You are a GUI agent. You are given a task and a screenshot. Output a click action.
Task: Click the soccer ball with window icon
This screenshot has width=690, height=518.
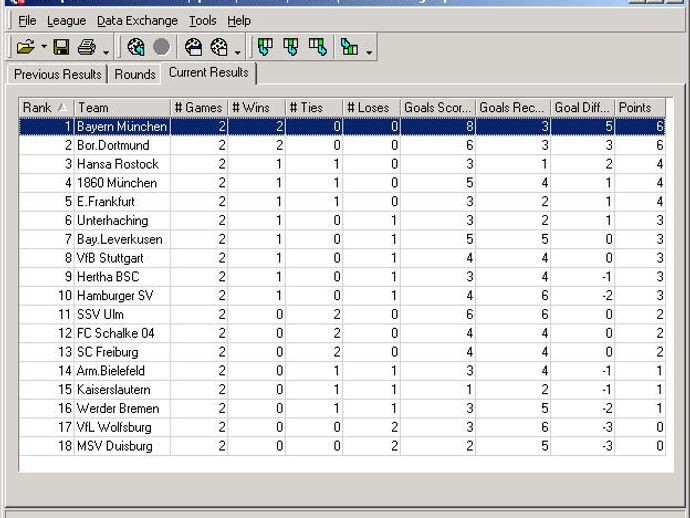click(x=219, y=47)
